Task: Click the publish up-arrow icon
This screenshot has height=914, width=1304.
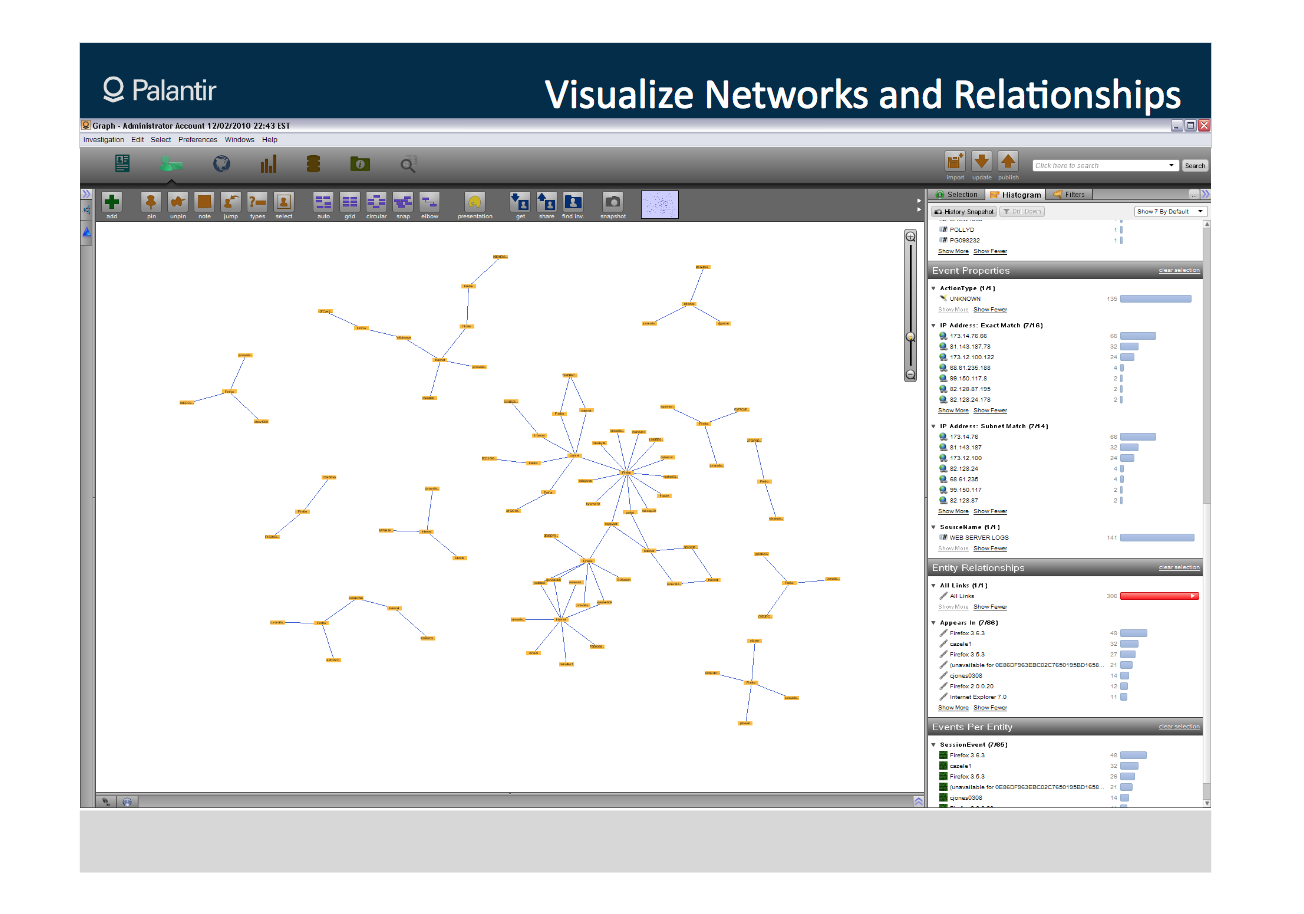Action: click(x=1008, y=161)
